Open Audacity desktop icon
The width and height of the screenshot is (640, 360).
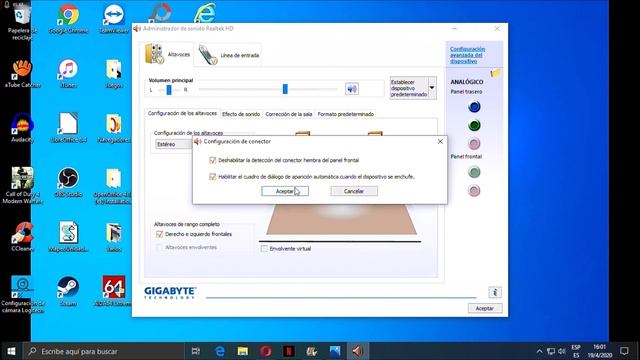pyautogui.click(x=22, y=128)
